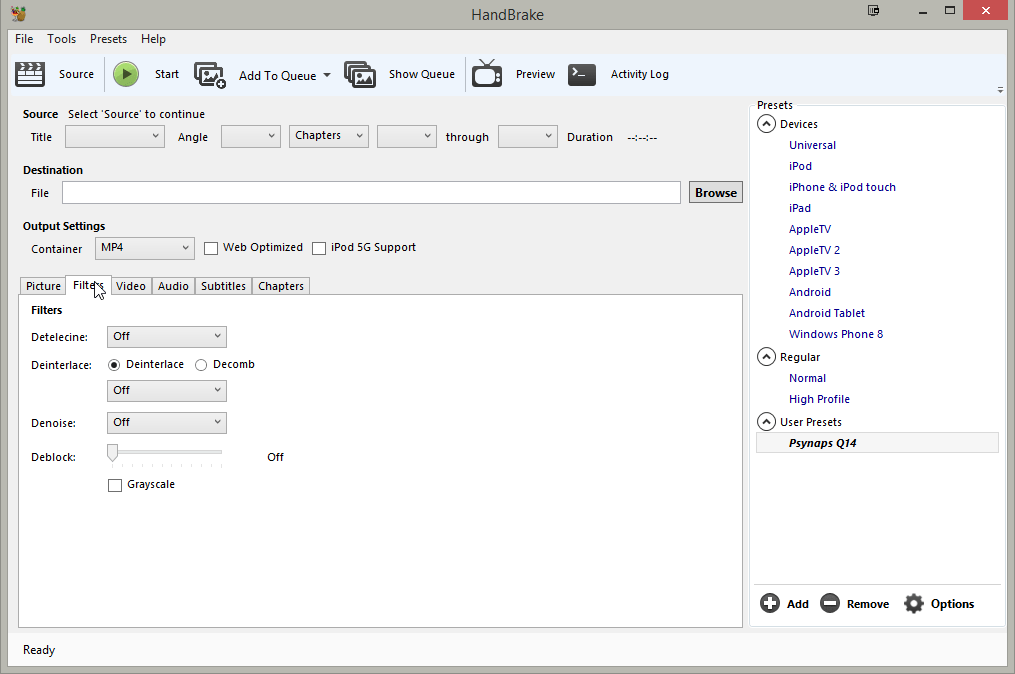The image size is (1015, 674).
Task: Click the gear icon next to Options
Action: (x=913, y=603)
